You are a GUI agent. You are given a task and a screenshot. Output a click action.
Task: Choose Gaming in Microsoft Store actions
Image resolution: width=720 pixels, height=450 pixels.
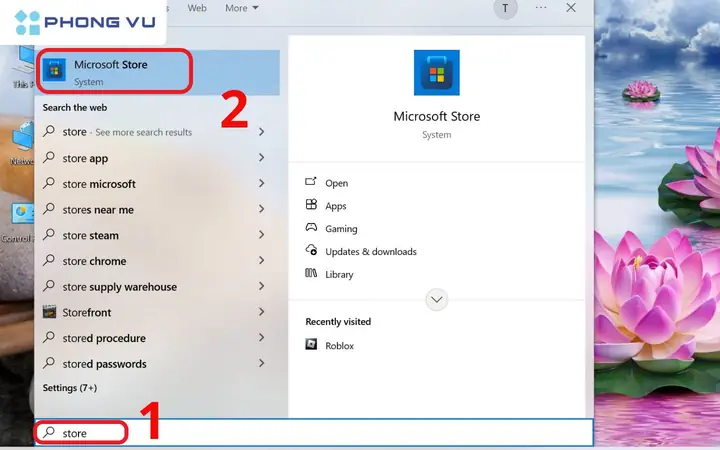(341, 229)
